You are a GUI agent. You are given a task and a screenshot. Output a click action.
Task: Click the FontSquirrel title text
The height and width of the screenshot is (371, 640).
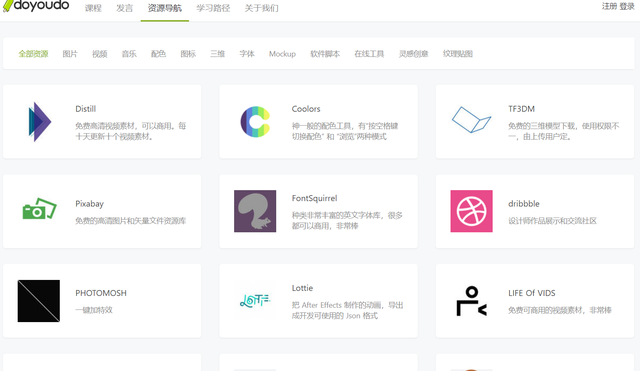pyautogui.click(x=315, y=198)
